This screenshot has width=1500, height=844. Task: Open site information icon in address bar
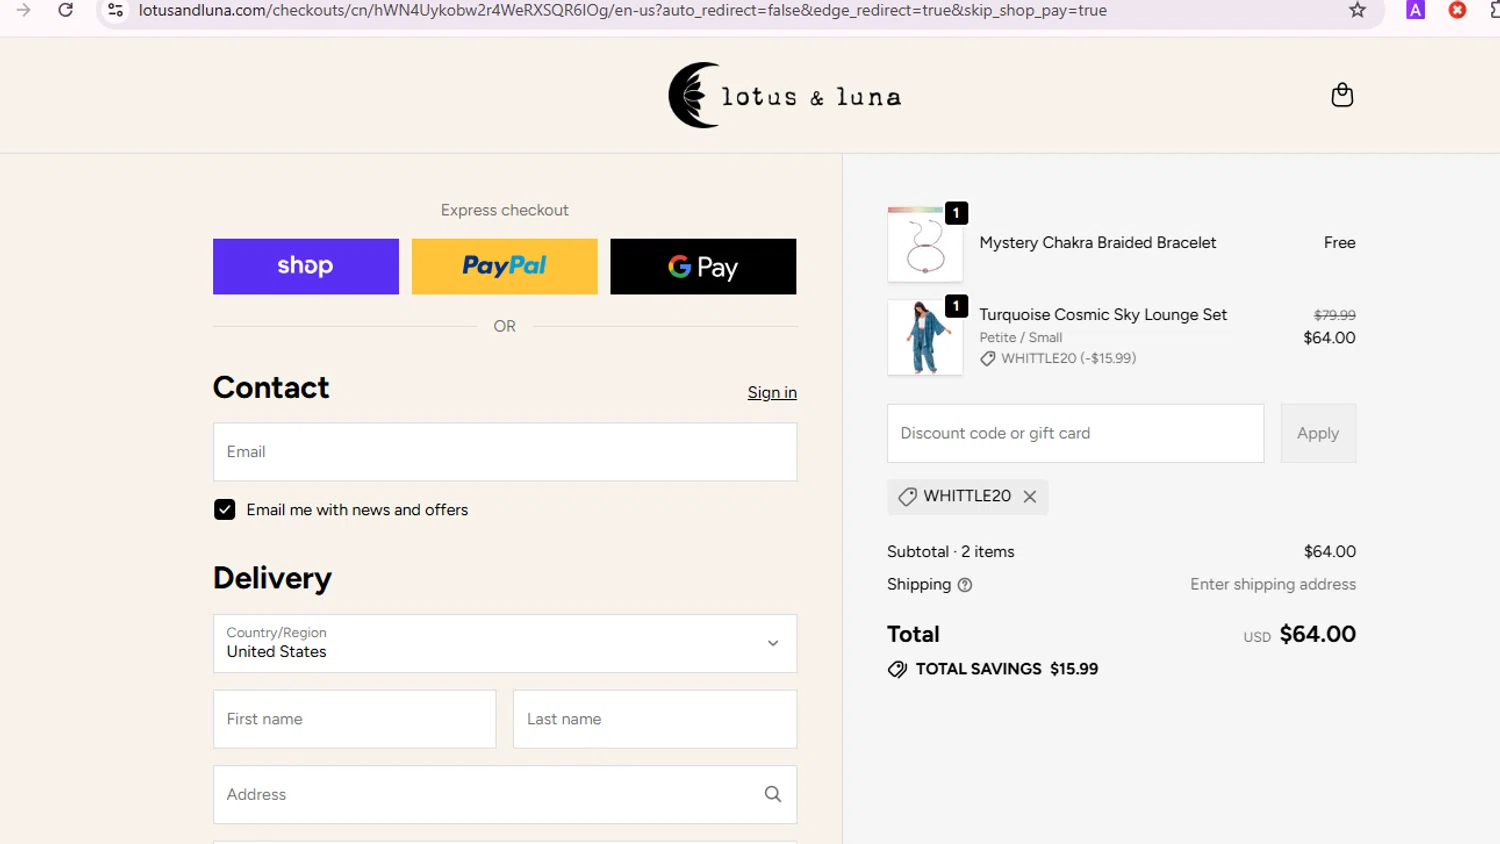[x=116, y=10]
